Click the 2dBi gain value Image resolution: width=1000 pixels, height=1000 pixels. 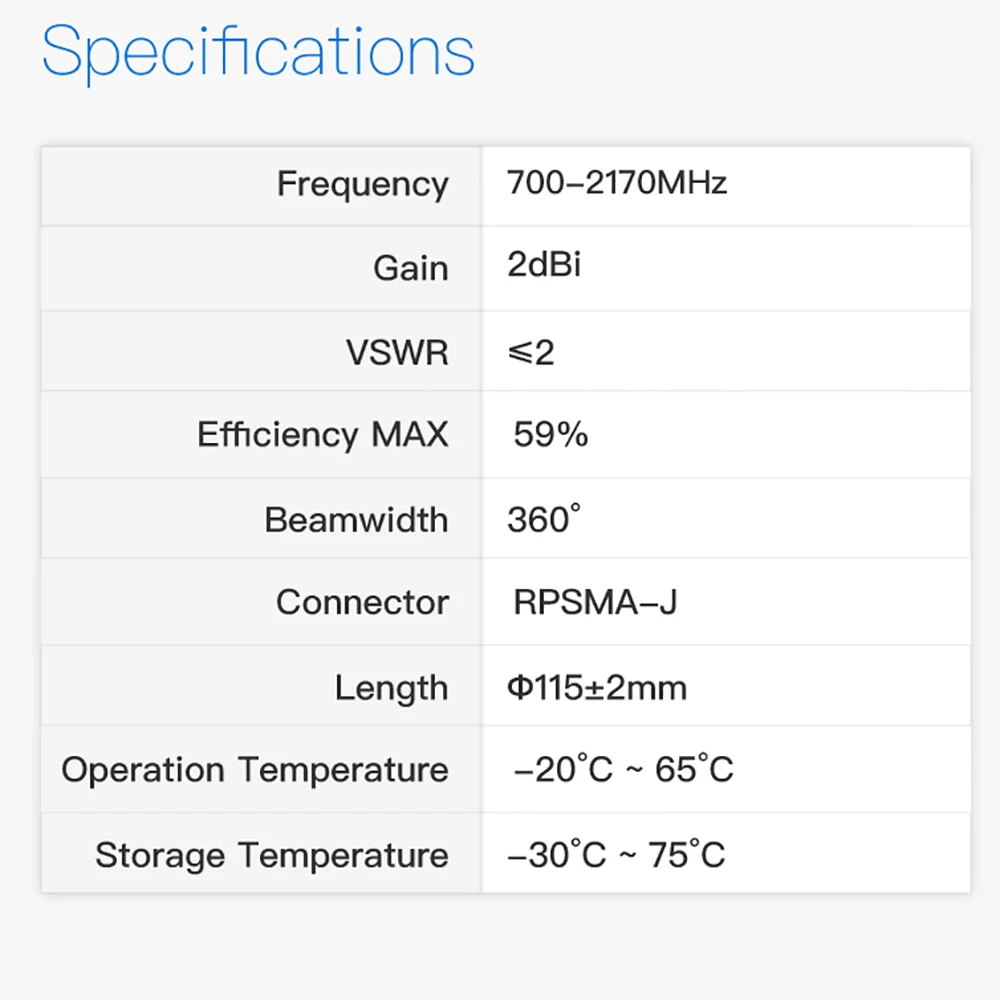click(544, 265)
